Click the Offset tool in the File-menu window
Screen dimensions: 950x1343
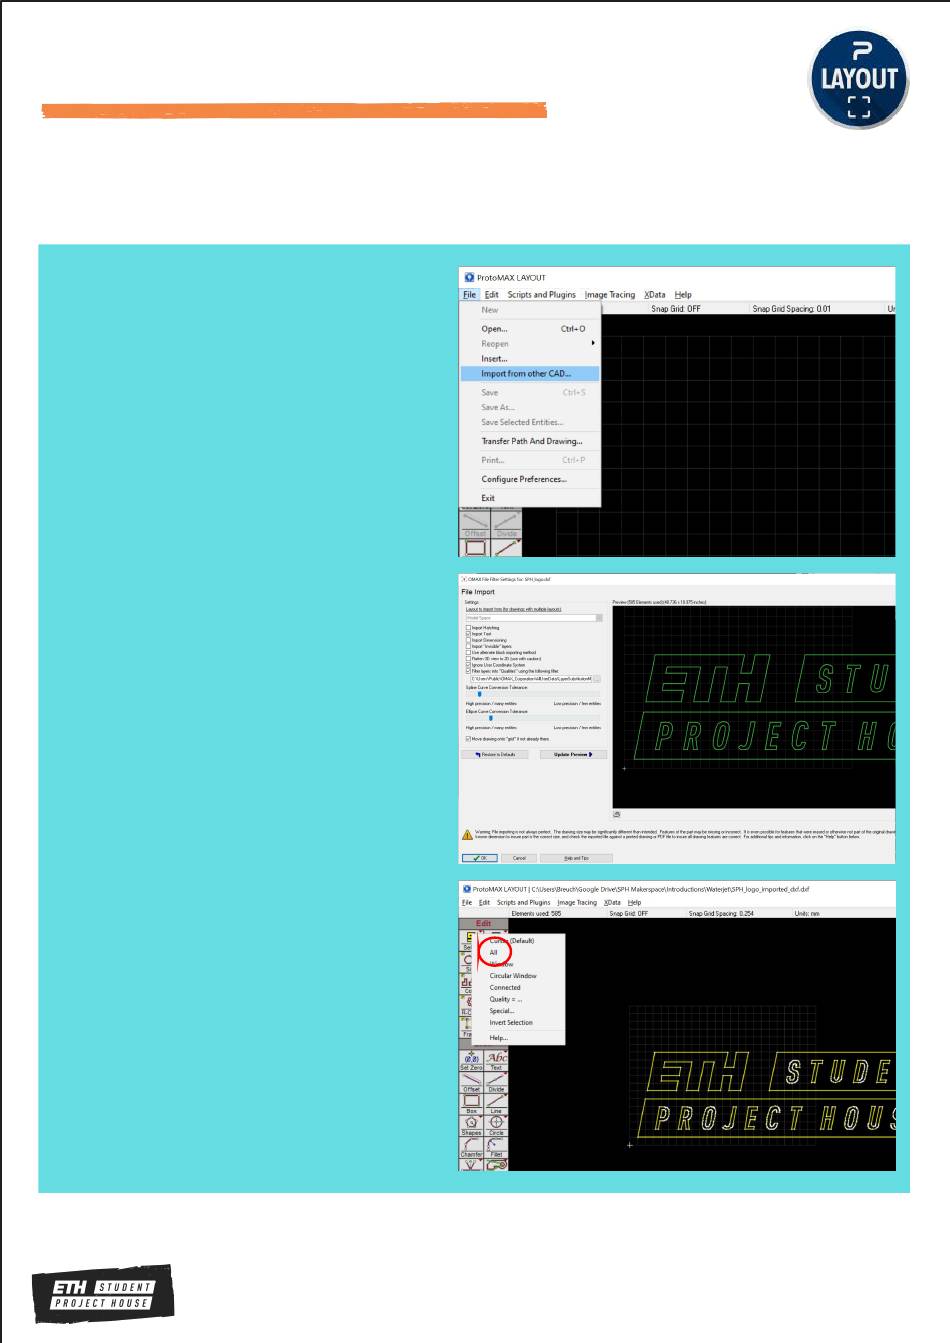(475, 524)
